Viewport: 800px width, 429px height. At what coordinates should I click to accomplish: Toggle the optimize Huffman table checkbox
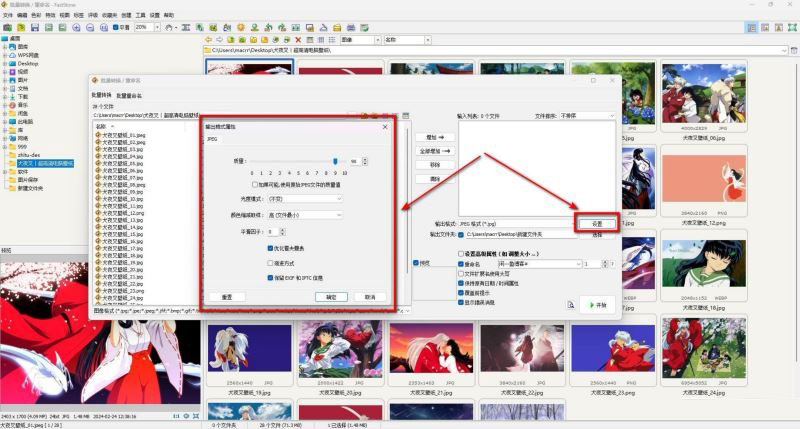coord(270,248)
